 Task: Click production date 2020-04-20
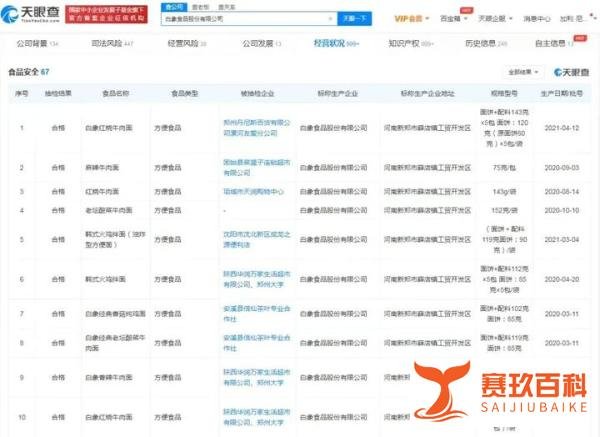point(562,279)
